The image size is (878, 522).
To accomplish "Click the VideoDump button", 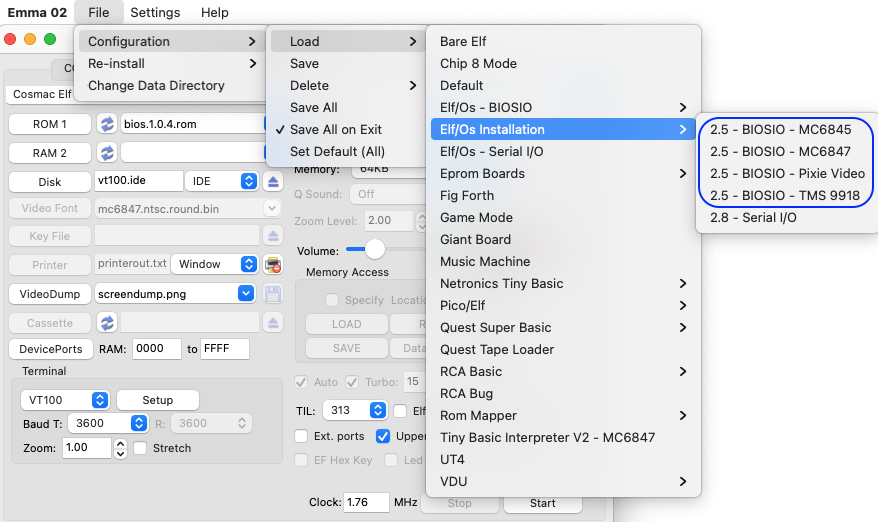I will 50,293.
